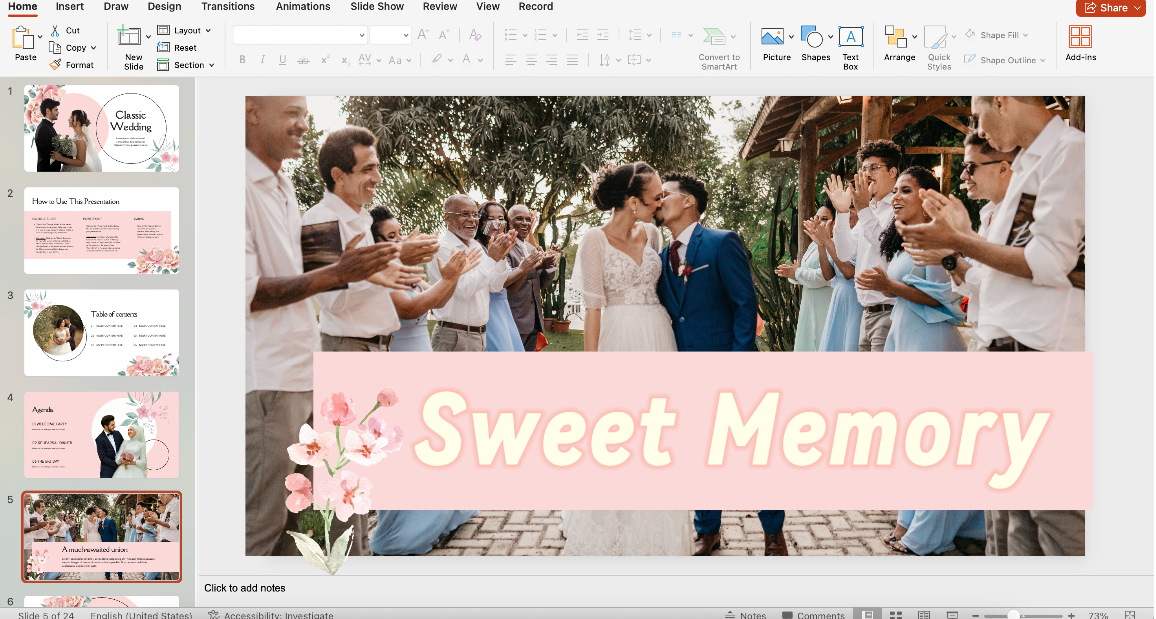
Task: Open the Record tab
Action: 535,7
